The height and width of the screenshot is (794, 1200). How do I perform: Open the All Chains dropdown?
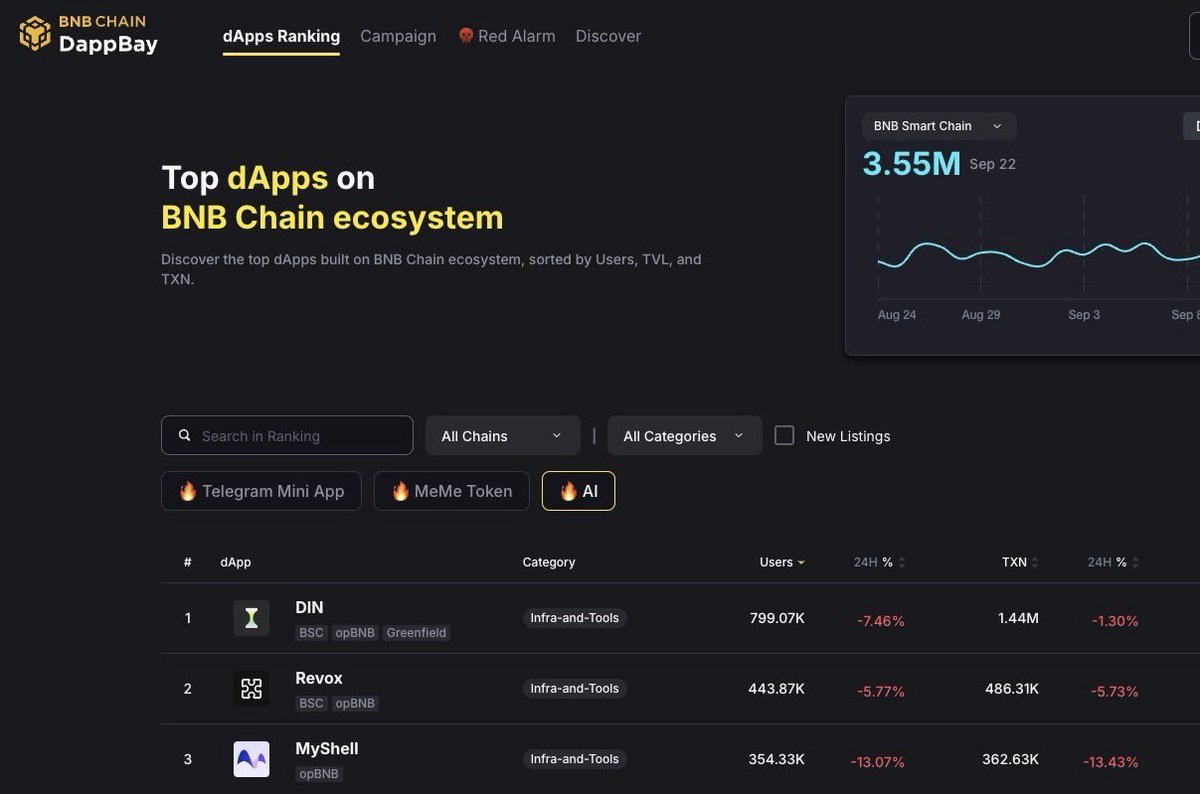[503, 435]
